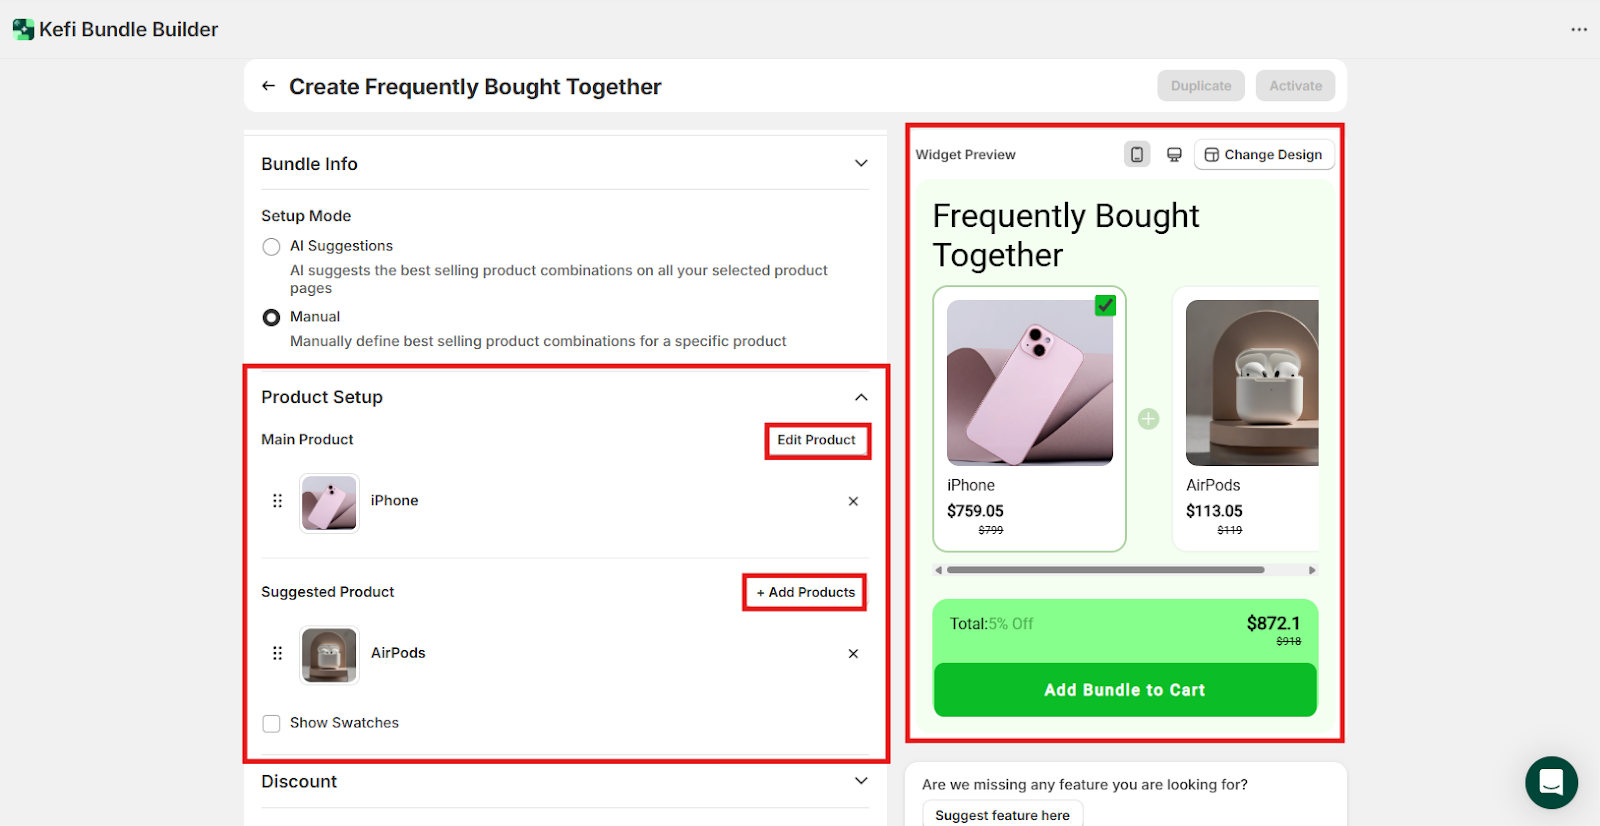Switch widget preview to mobile view
This screenshot has width=1600, height=826.
pos(1137,154)
